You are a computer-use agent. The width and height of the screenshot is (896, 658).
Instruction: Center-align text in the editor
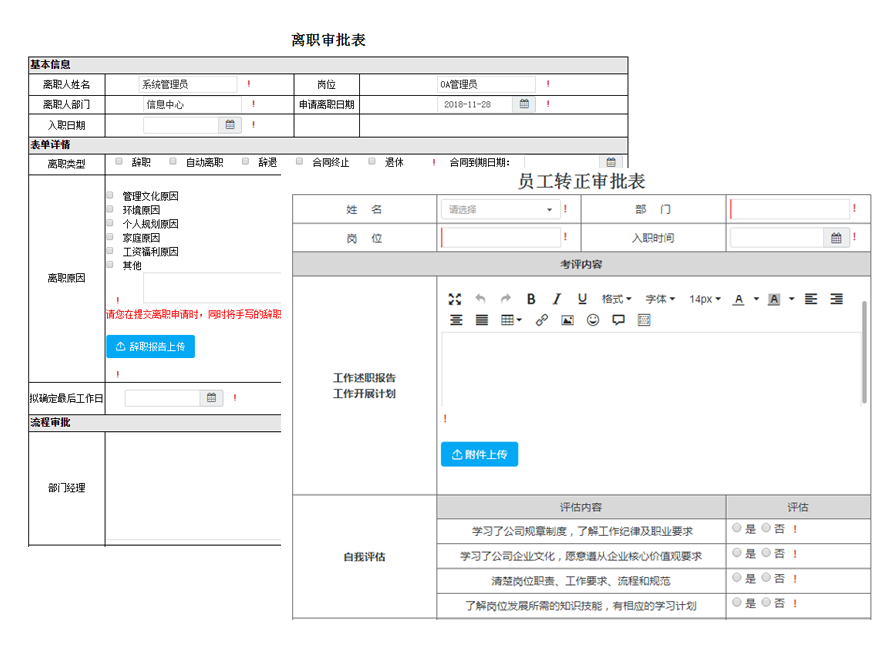coord(456,320)
